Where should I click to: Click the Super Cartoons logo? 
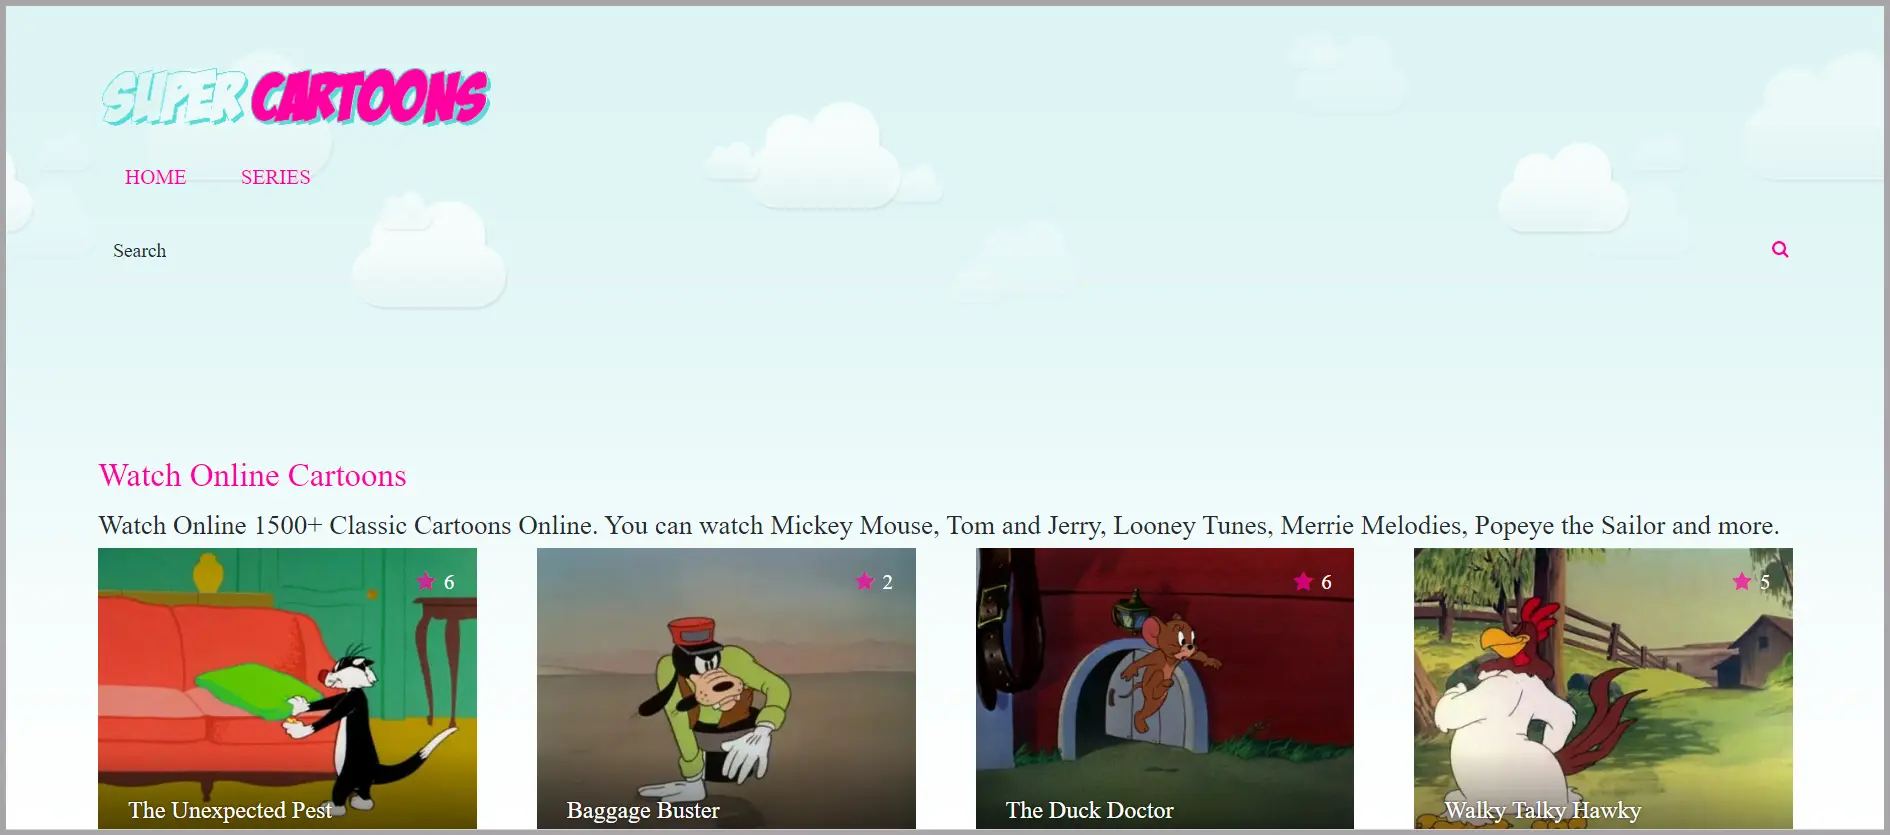point(295,97)
